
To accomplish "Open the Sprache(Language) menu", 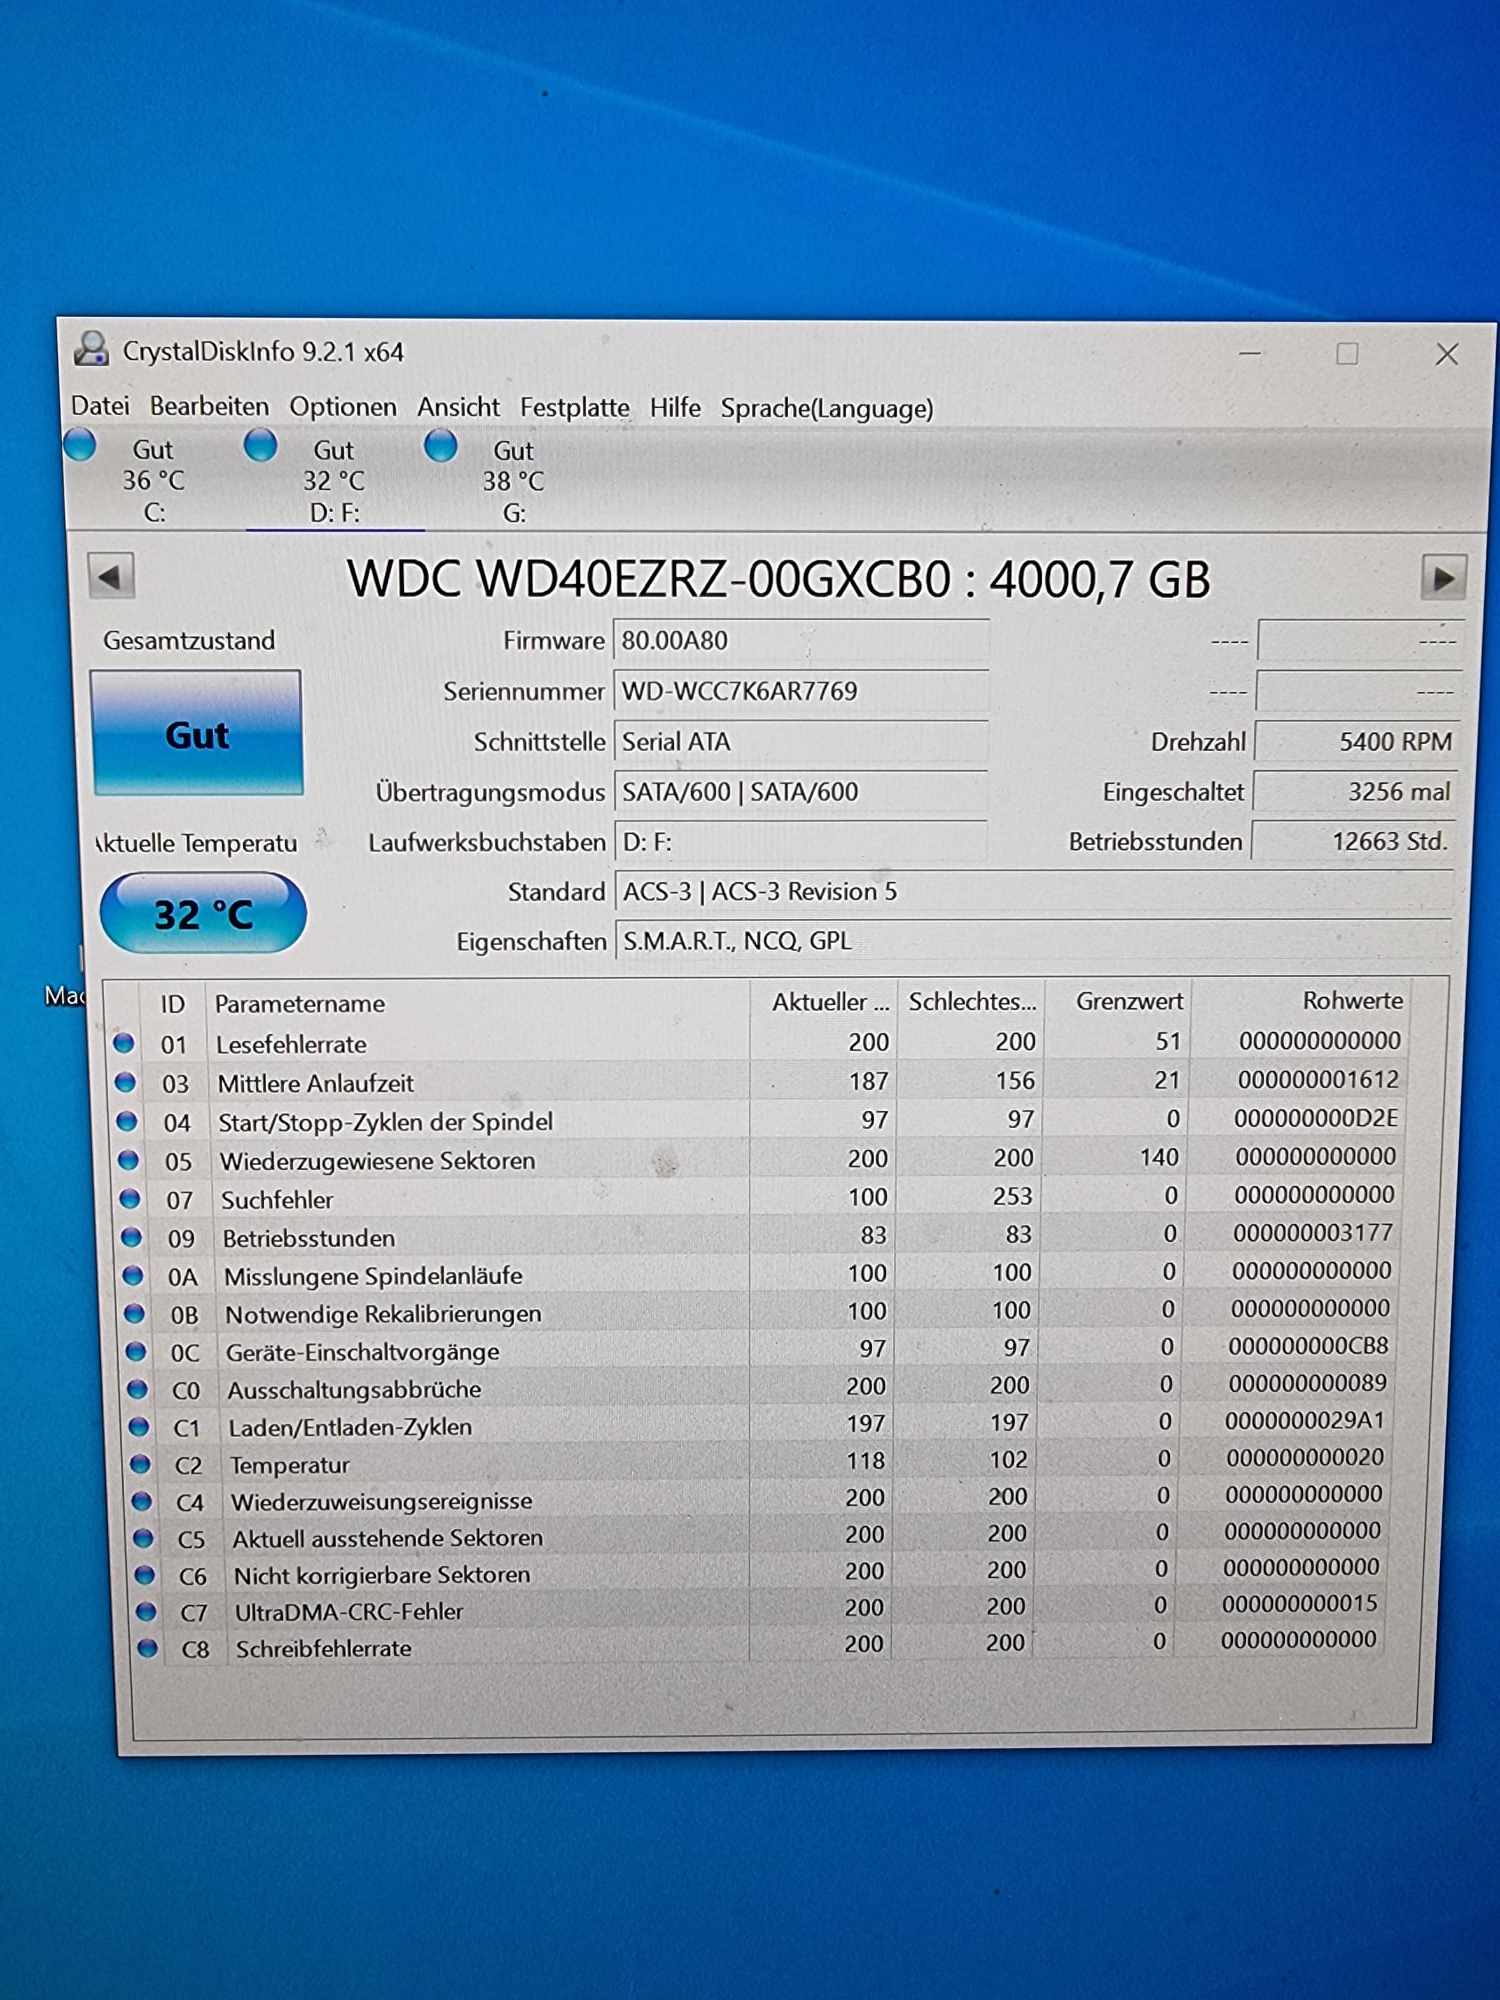I will (x=827, y=408).
